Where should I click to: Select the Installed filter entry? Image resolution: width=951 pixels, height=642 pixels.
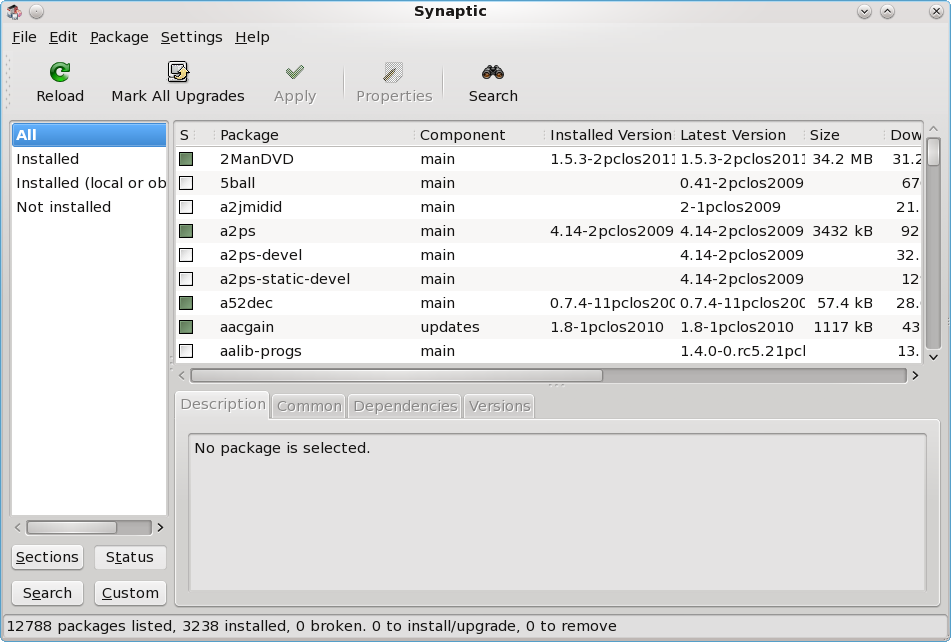click(x=89, y=159)
